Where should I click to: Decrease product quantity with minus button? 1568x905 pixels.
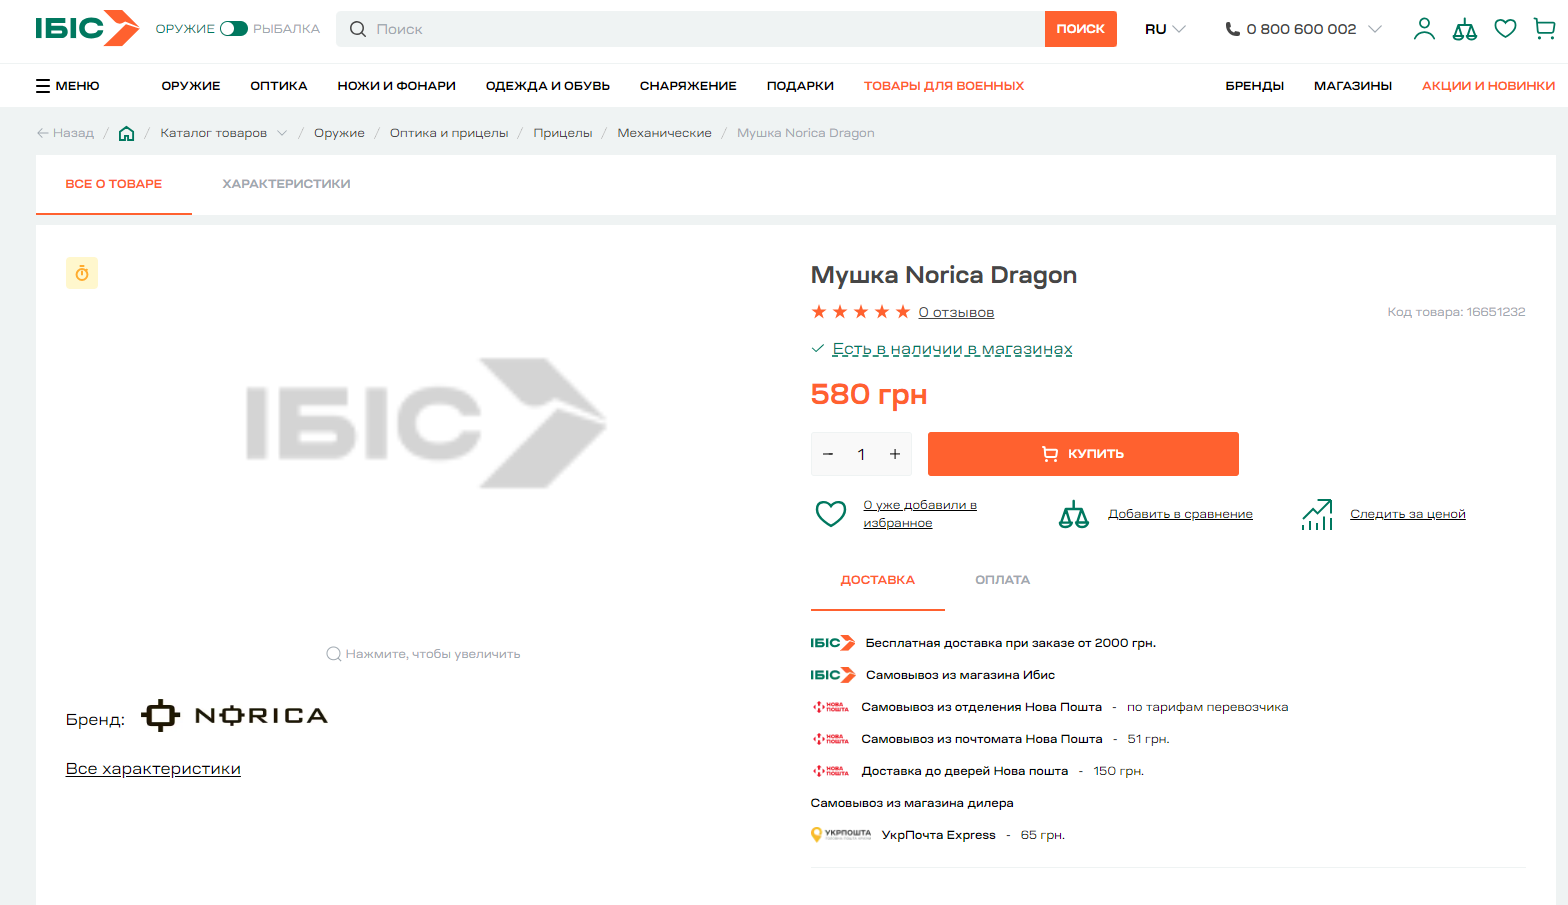click(x=828, y=454)
